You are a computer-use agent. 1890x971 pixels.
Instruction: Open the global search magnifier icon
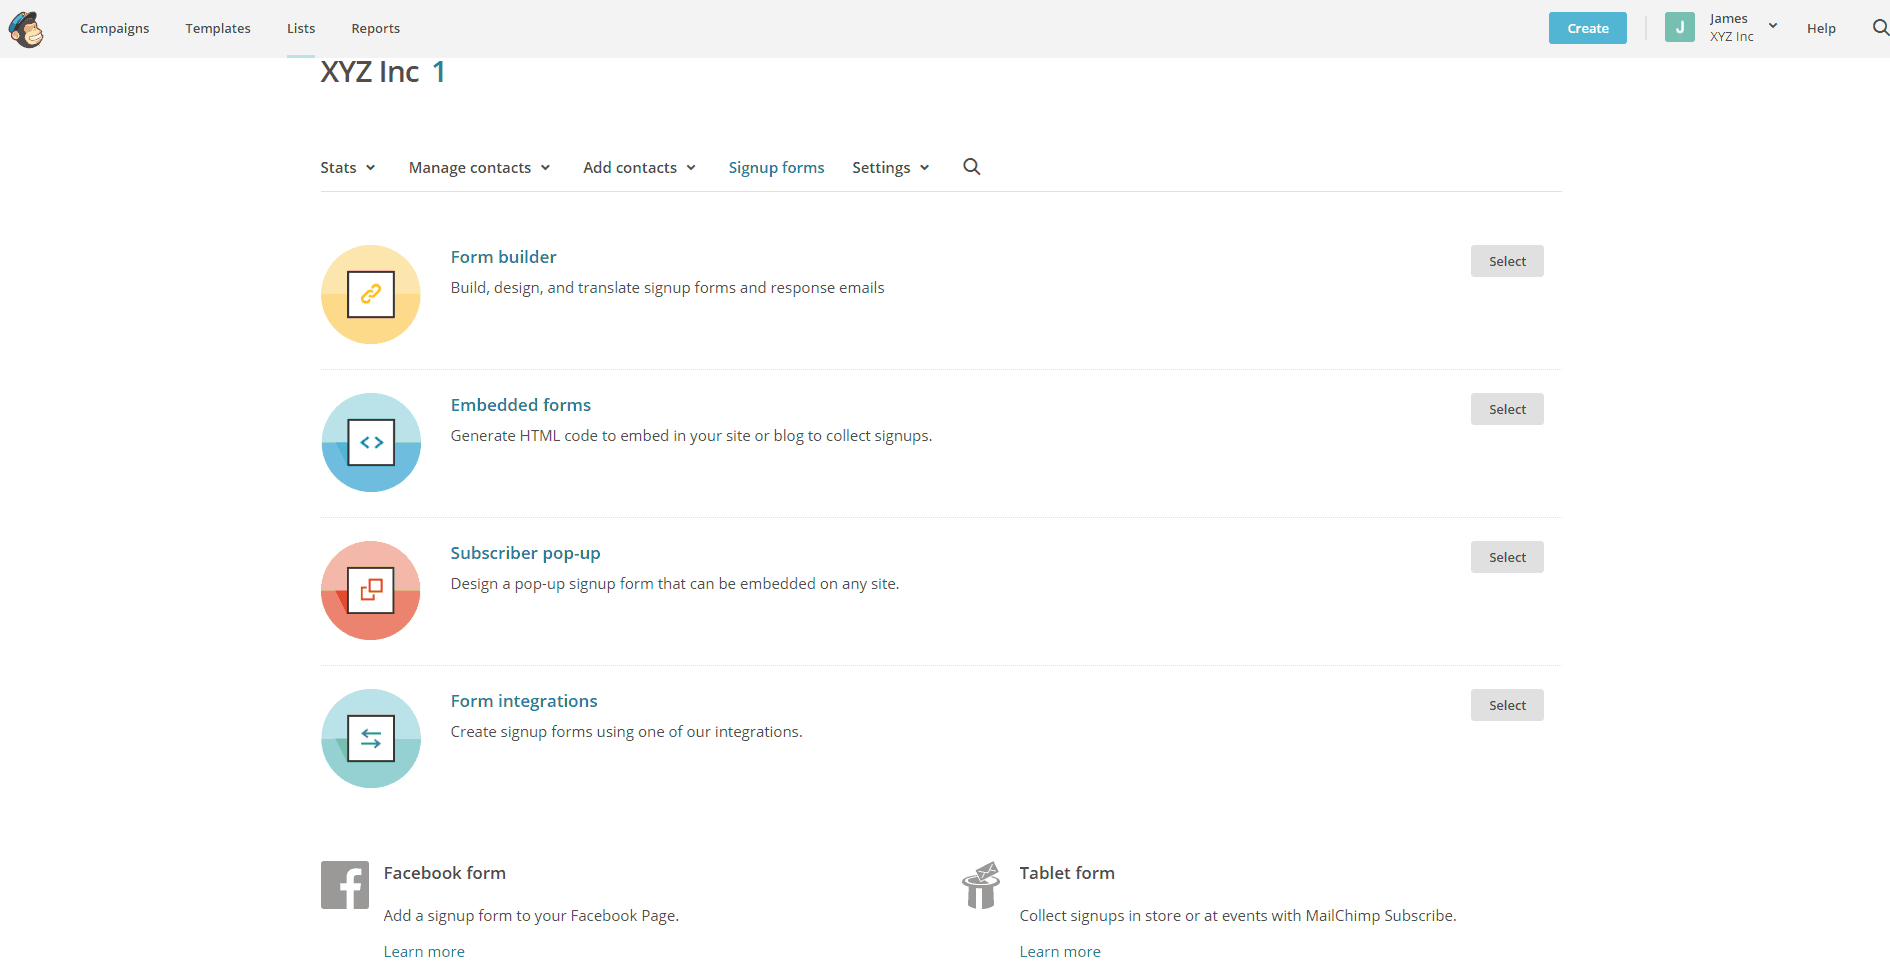pyautogui.click(x=1880, y=28)
